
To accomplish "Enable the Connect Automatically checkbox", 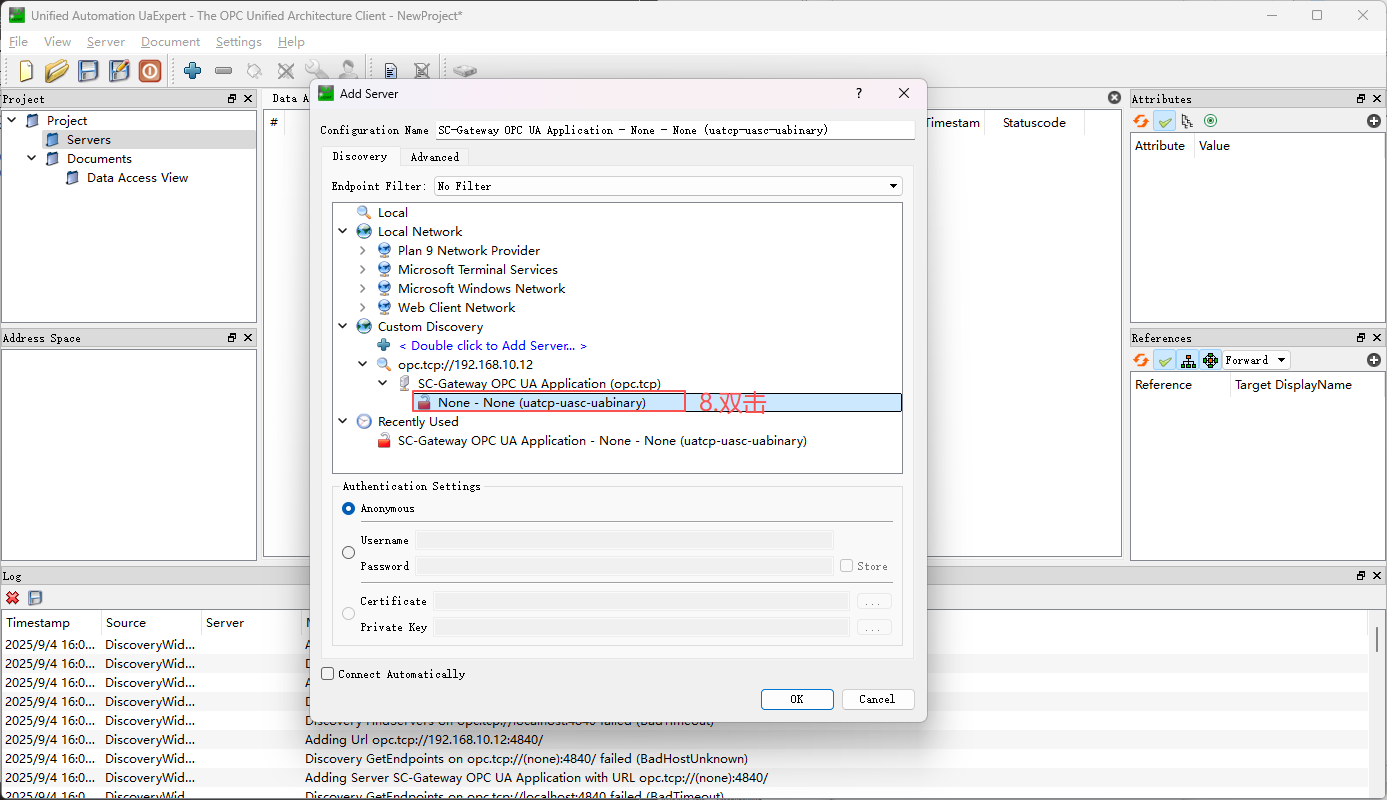I will [x=328, y=674].
